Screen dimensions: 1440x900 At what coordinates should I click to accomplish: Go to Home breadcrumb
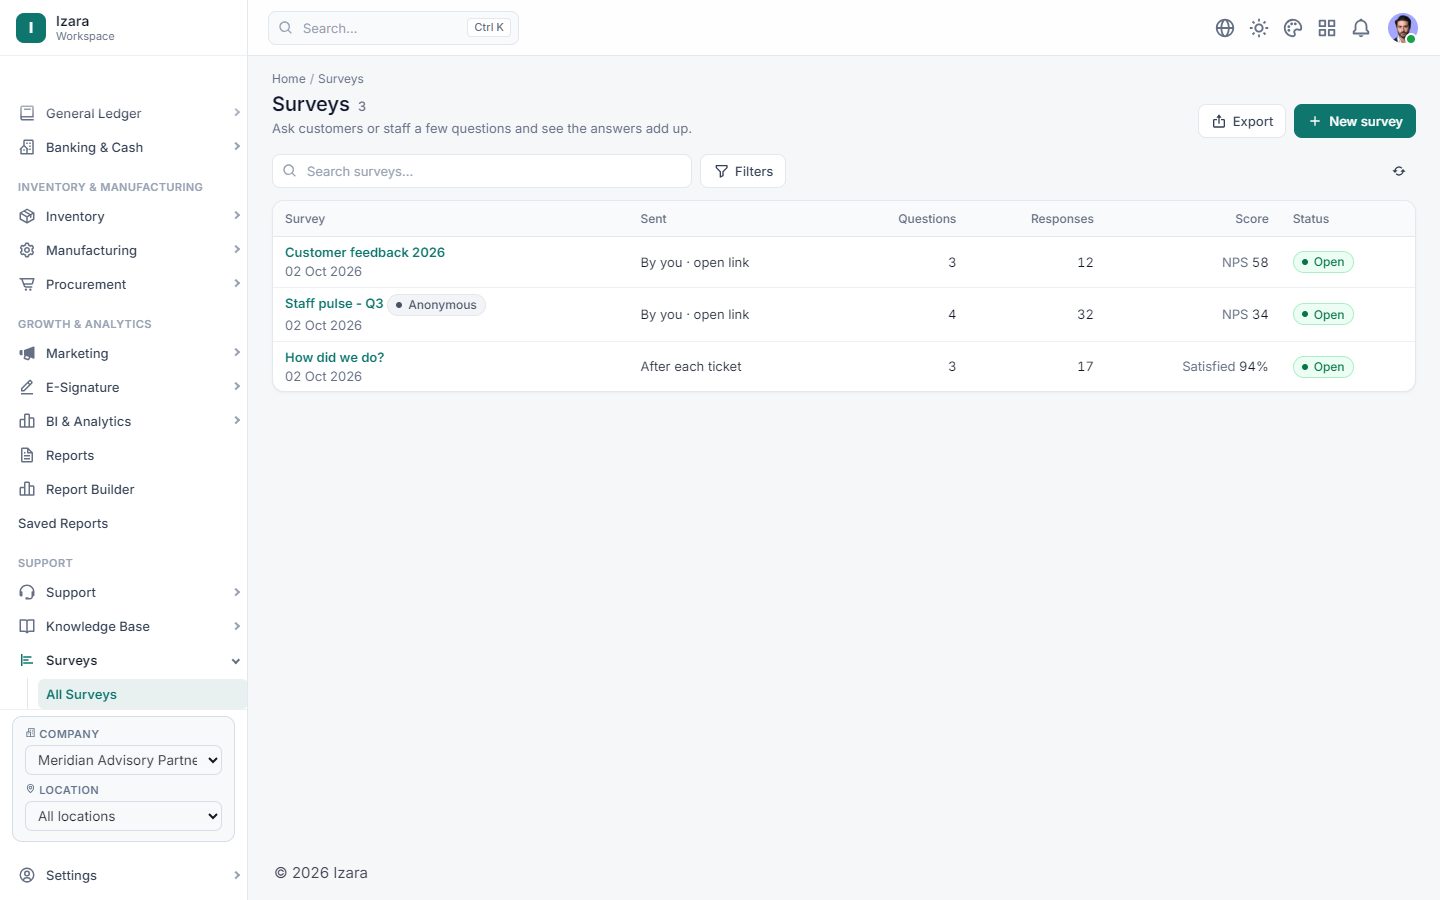[289, 79]
